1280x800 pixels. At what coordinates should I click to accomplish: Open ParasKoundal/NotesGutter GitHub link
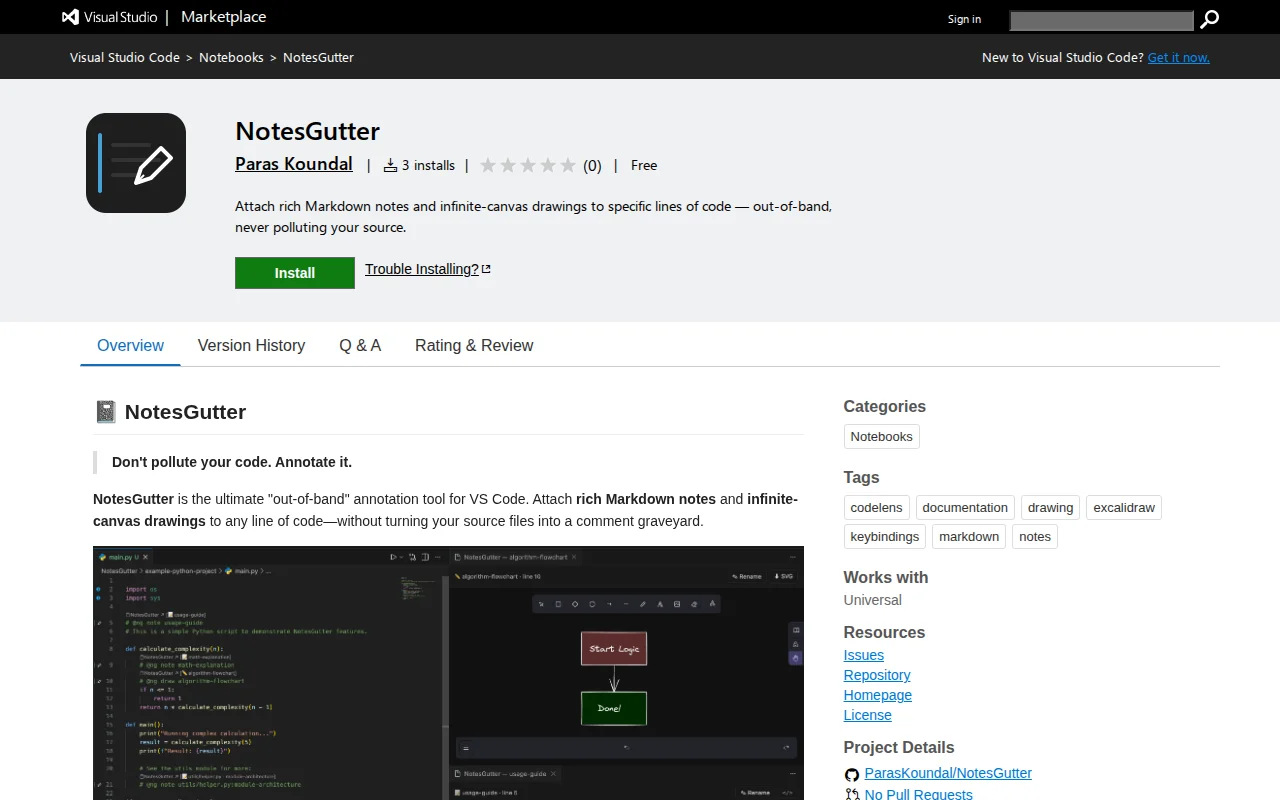(948, 773)
